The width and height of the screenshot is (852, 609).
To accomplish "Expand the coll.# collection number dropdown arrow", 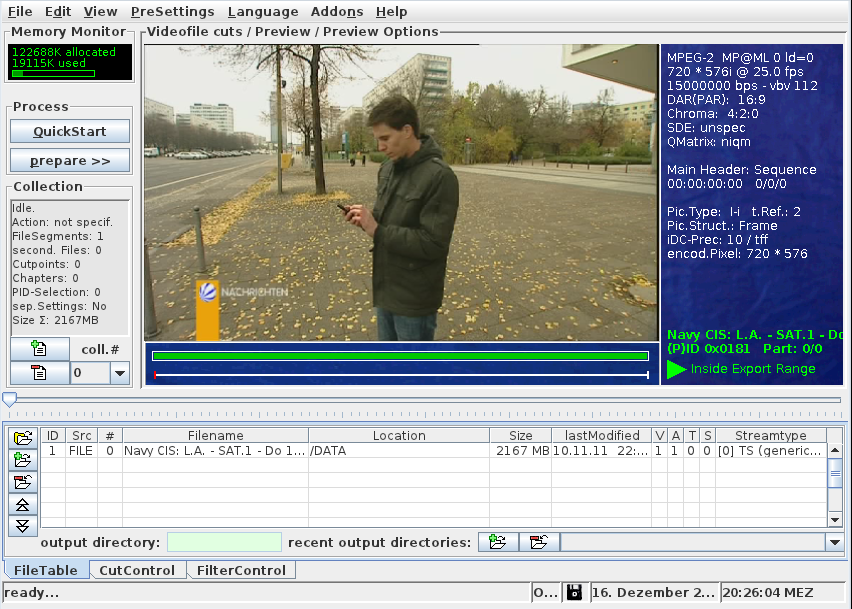I will [120, 373].
